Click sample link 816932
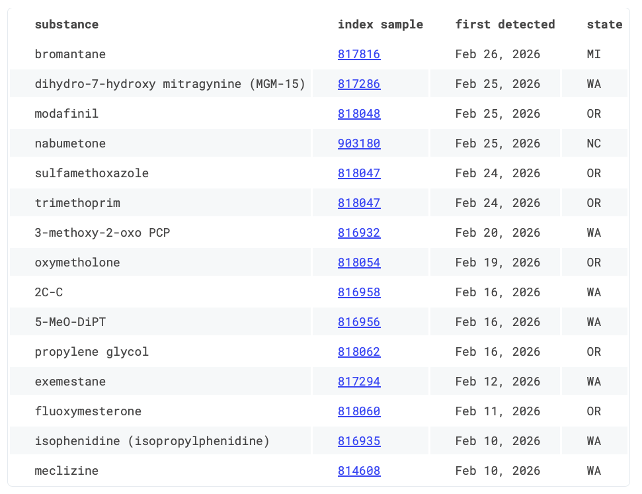 [358, 233]
